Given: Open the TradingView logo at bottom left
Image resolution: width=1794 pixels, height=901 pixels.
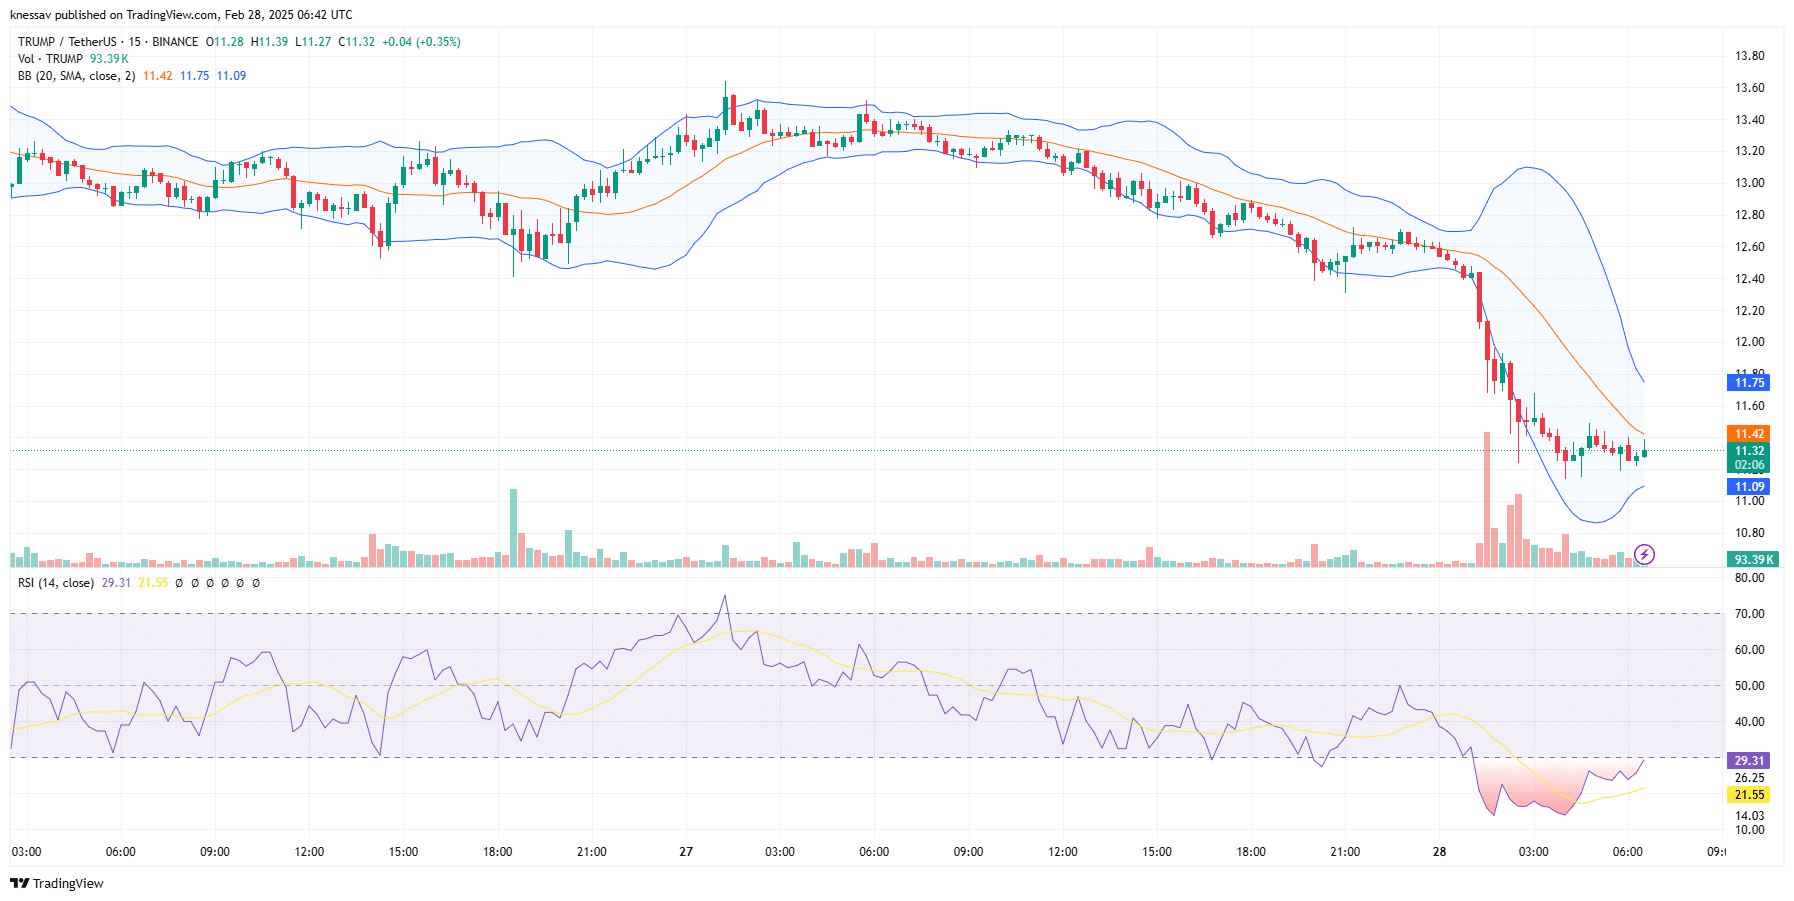Looking at the screenshot, I should click(57, 883).
